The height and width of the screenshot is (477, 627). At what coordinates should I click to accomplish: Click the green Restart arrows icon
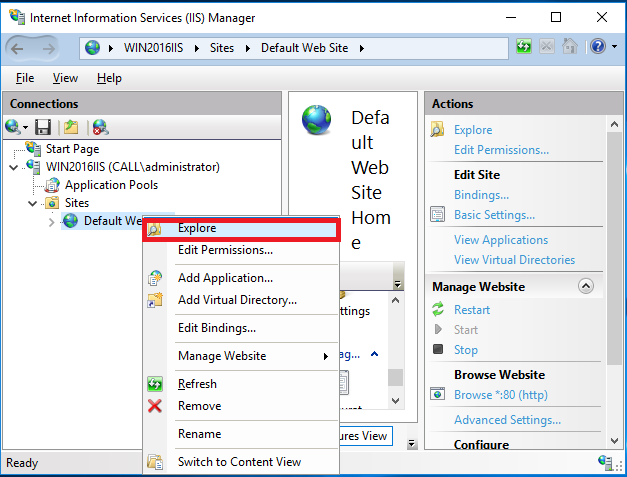pyautogui.click(x=438, y=309)
